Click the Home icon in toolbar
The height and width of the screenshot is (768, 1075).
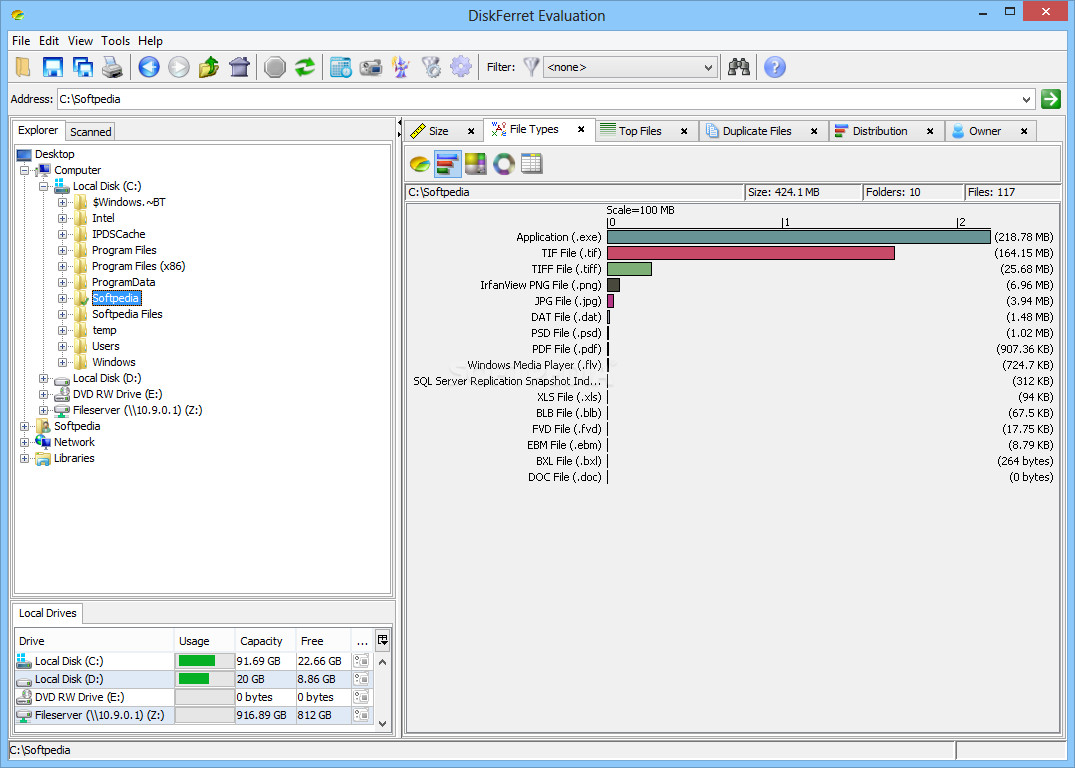click(239, 67)
